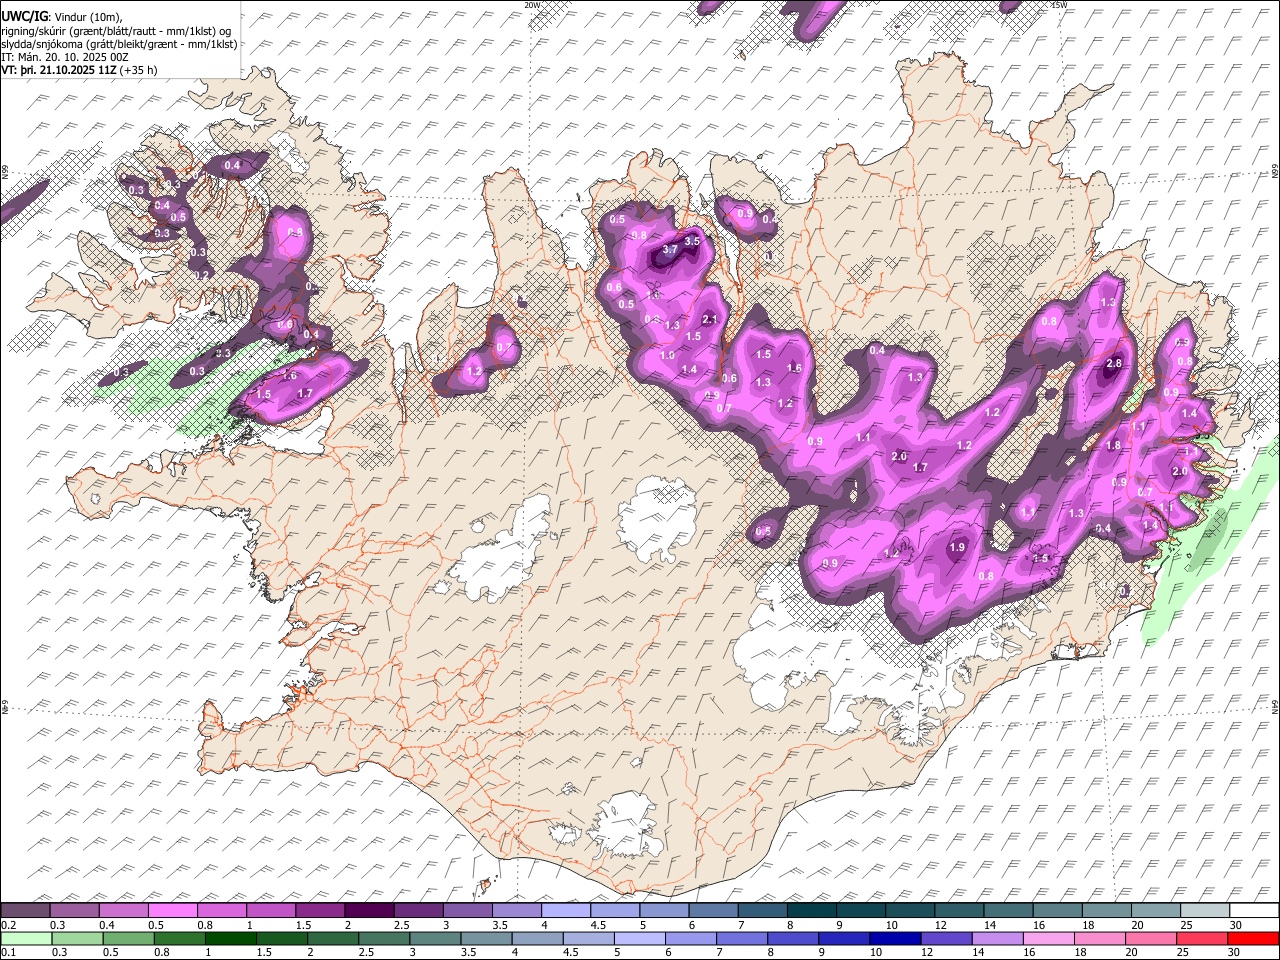Pick the darkest purple 2–2.5 upper legend swatch
Screen dimensions: 1280x960
click(x=368, y=910)
